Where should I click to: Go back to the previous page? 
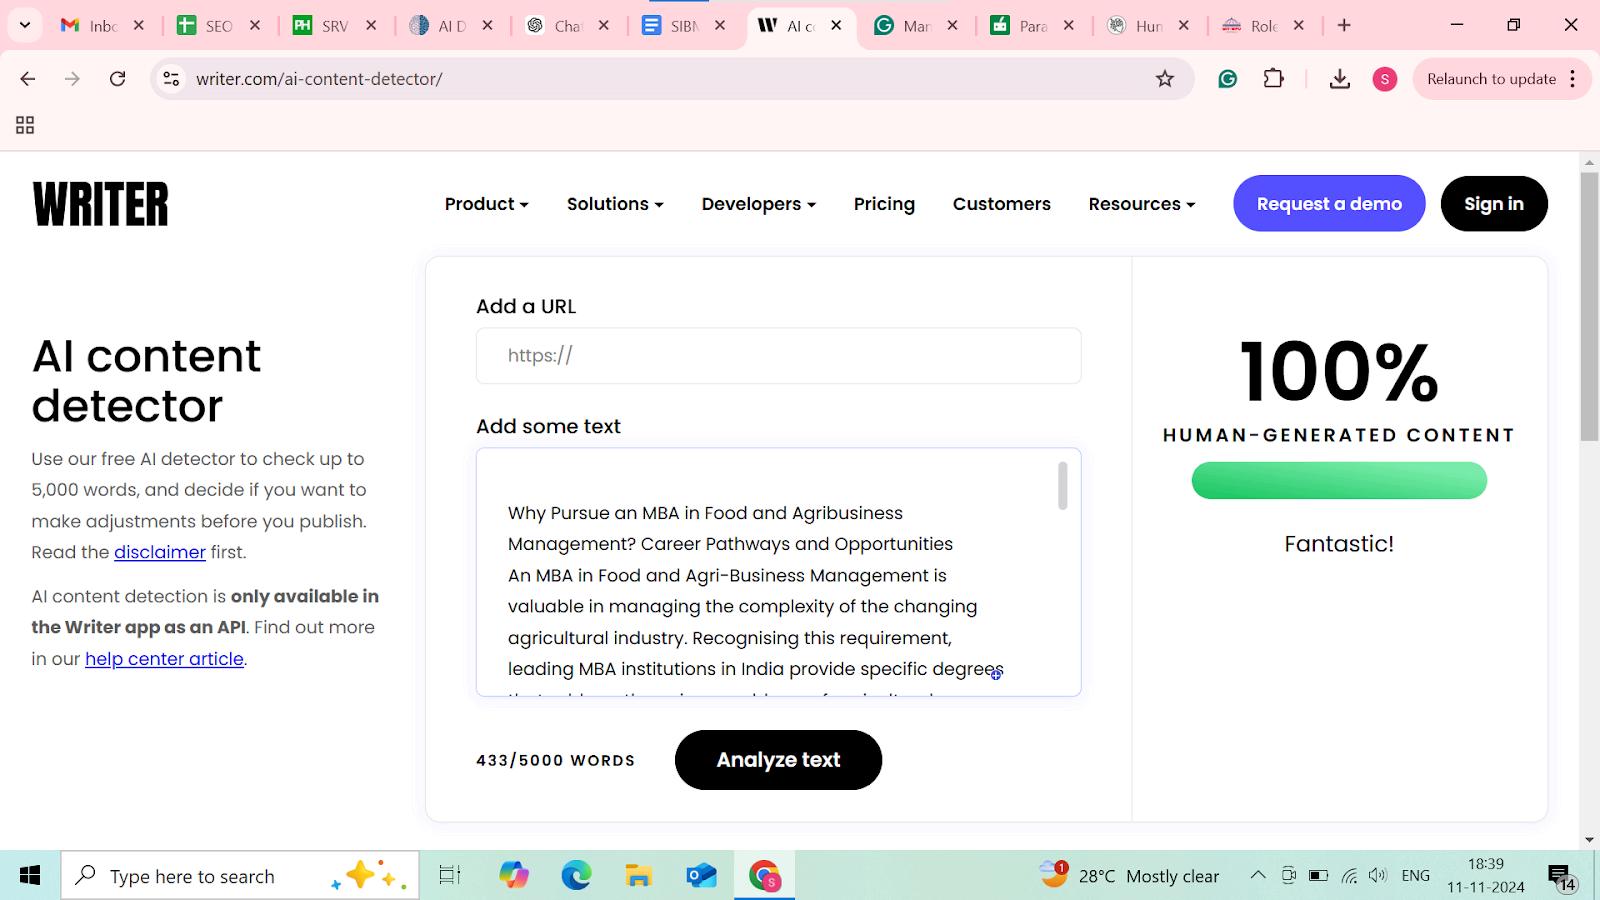pyautogui.click(x=28, y=79)
